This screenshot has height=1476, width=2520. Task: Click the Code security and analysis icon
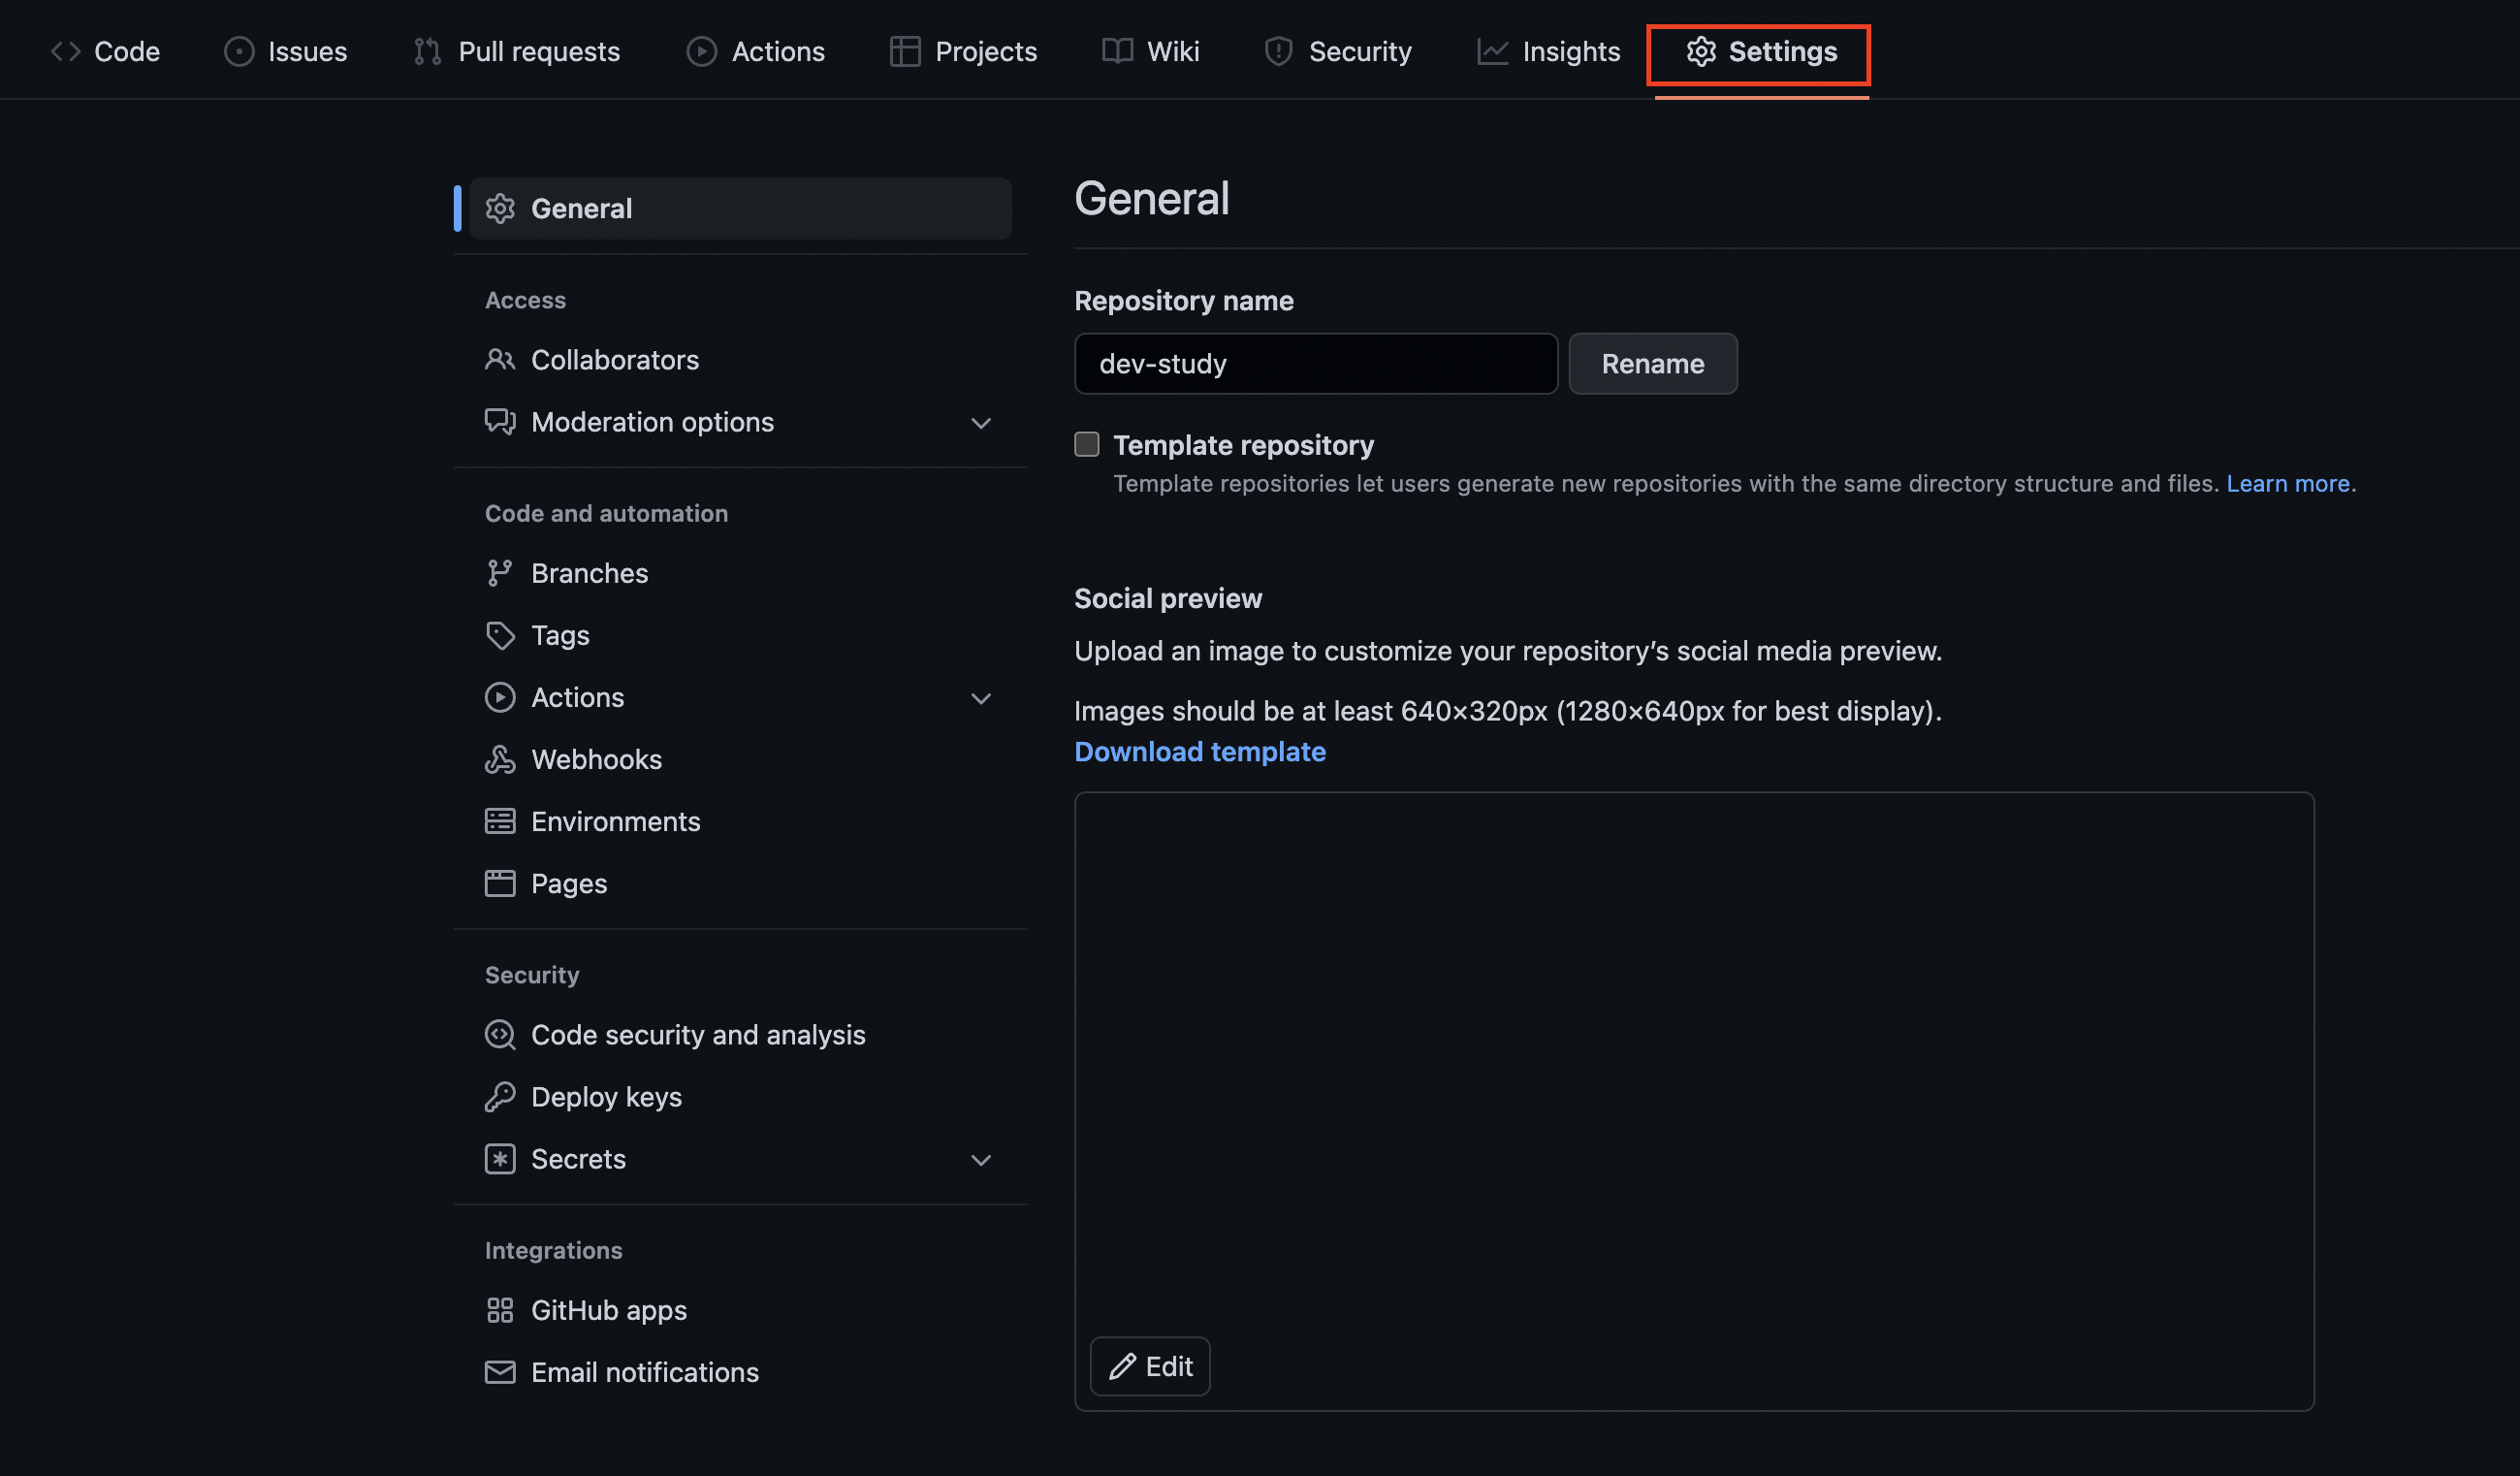click(500, 1035)
